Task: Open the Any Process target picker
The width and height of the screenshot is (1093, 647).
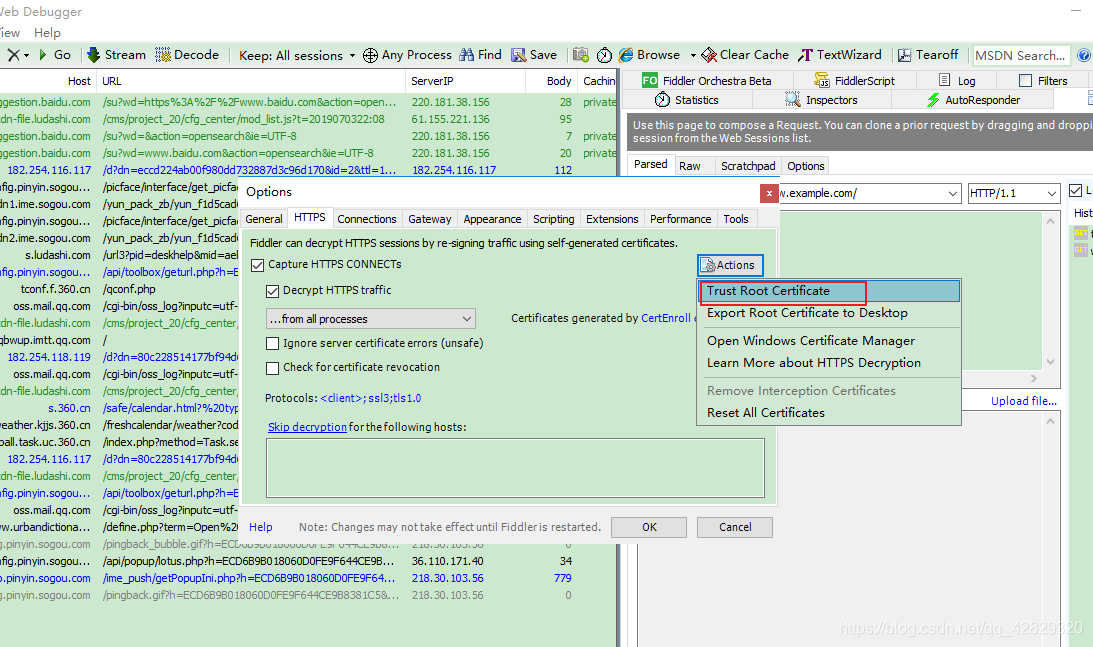Action: click(x=408, y=54)
